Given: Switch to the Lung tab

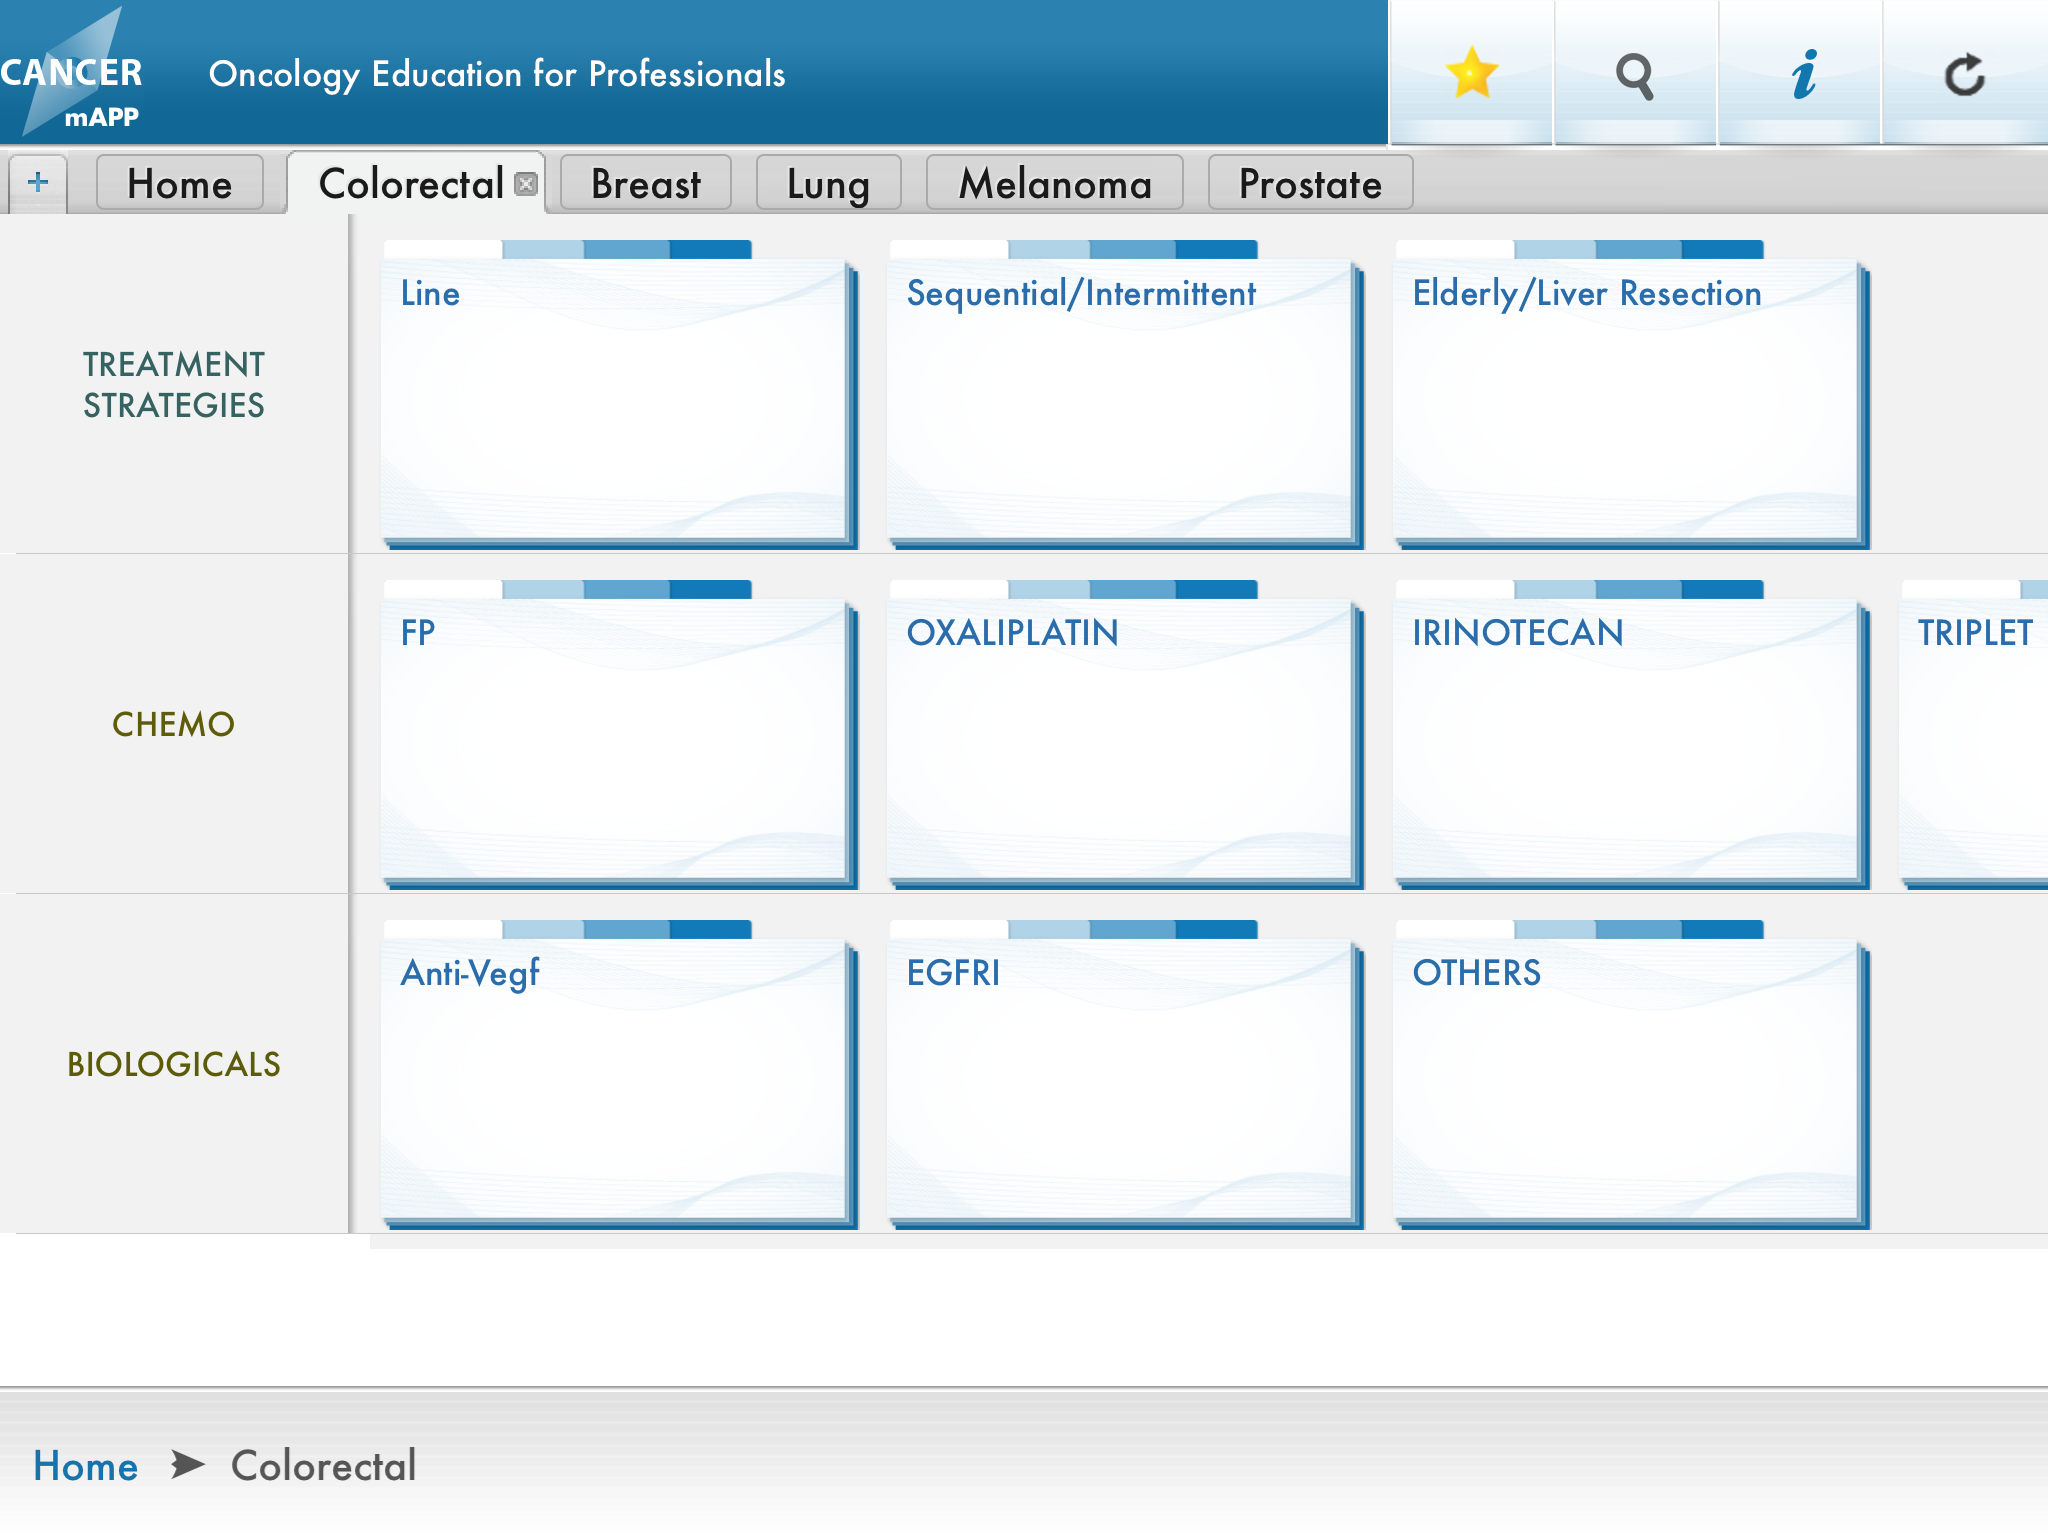Looking at the screenshot, I should point(828,184).
